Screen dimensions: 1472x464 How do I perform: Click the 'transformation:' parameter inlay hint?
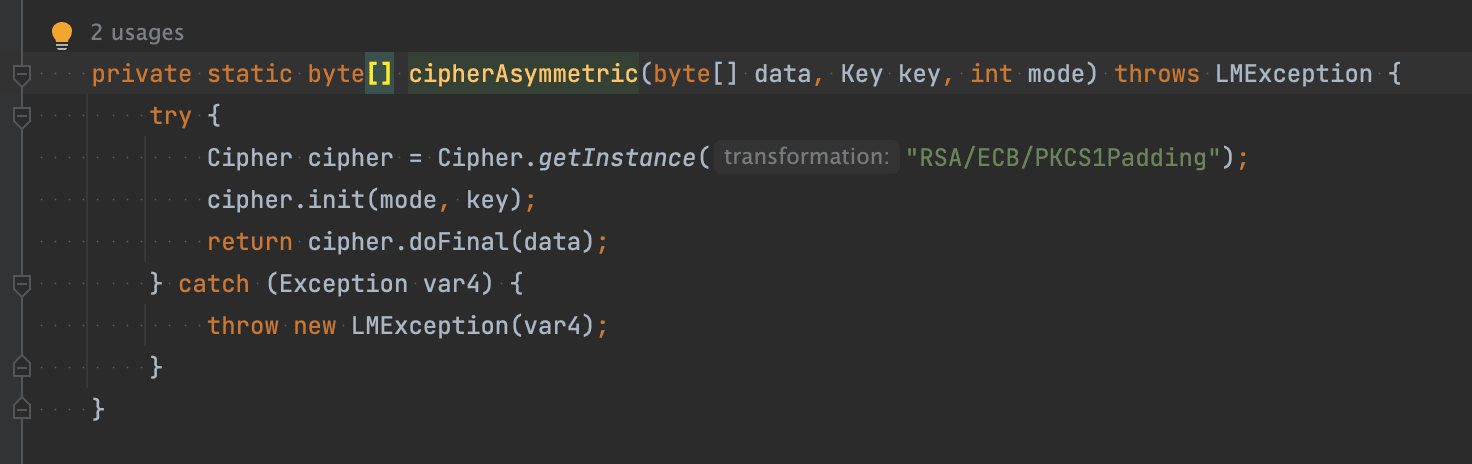(x=806, y=157)
